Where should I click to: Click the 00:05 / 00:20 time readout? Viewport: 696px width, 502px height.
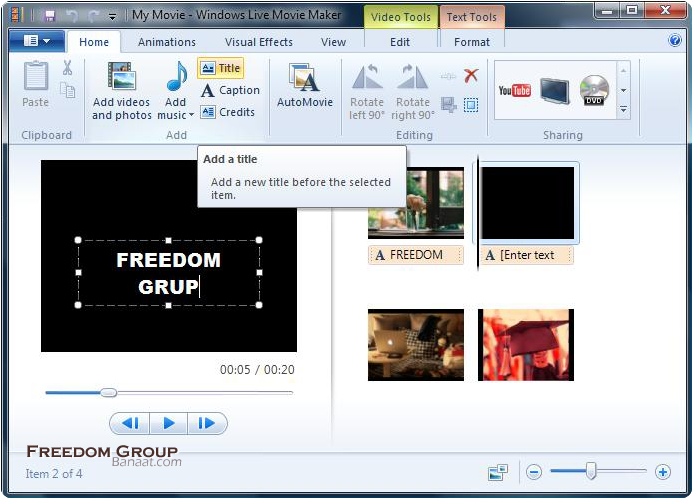(257, 370)
